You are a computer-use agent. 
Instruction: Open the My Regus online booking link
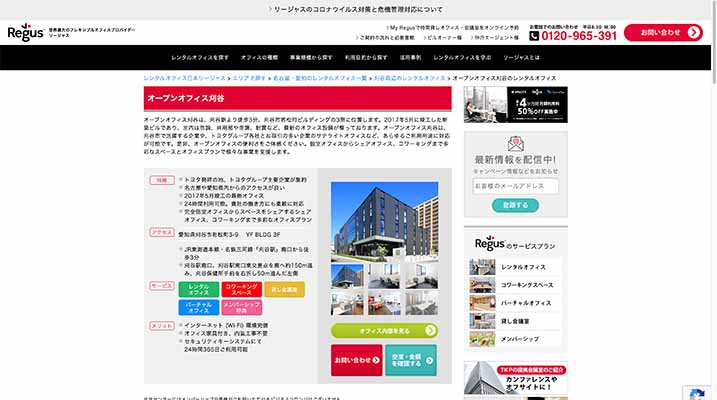(452, 28)
